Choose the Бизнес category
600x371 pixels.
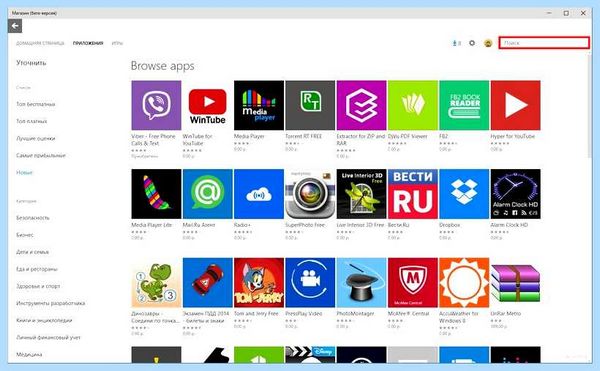coord(25,235)
